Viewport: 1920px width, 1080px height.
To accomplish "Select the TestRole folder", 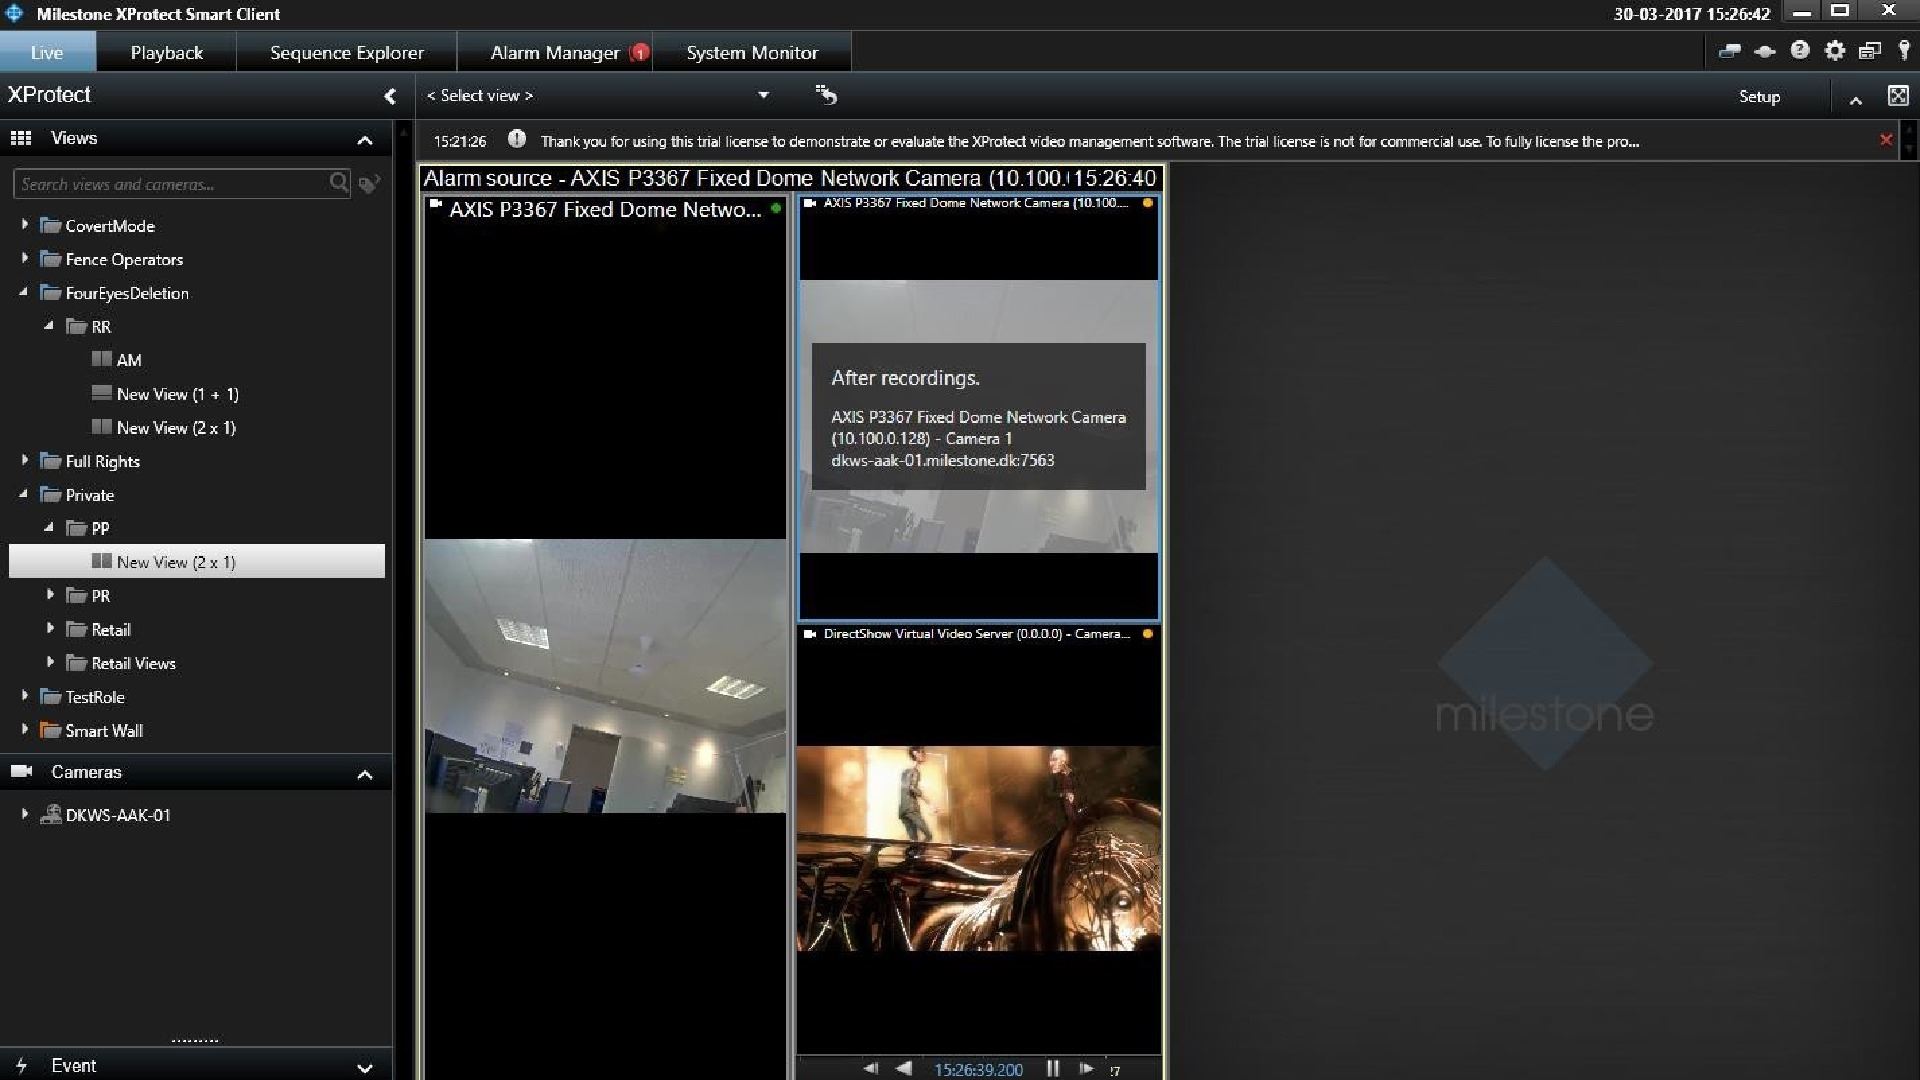I will [94, 697].
